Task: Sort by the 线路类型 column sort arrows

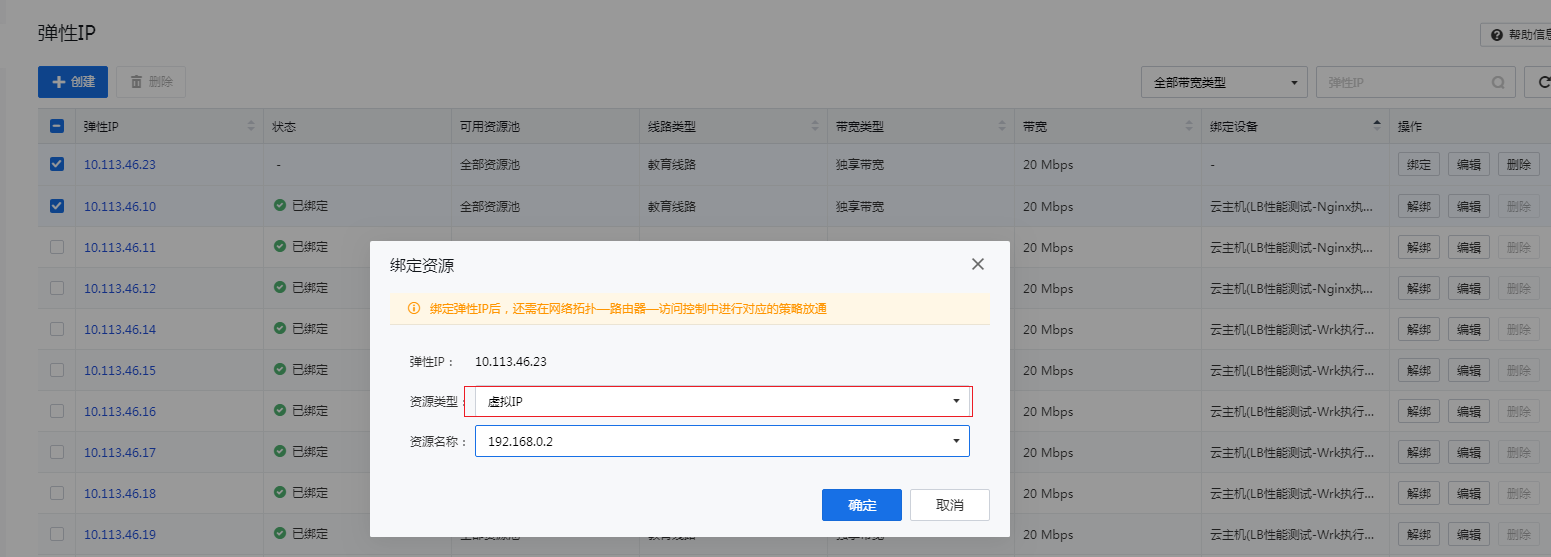Action: [x=815, y=126]
